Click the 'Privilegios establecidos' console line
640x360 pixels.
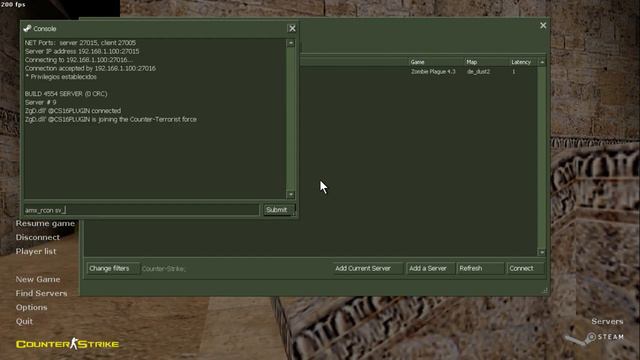pyautogui.click(x=61, y=77)
